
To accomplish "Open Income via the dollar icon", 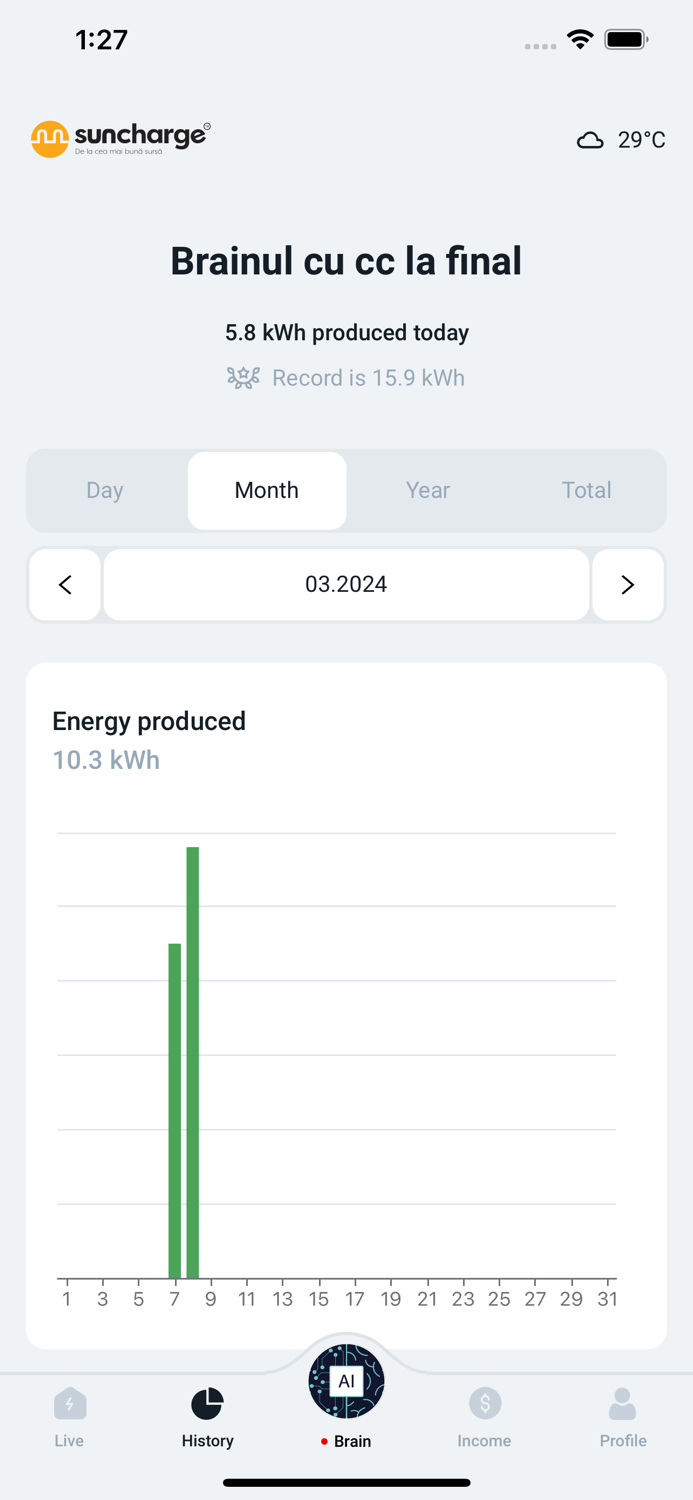I will point(484,1404).
